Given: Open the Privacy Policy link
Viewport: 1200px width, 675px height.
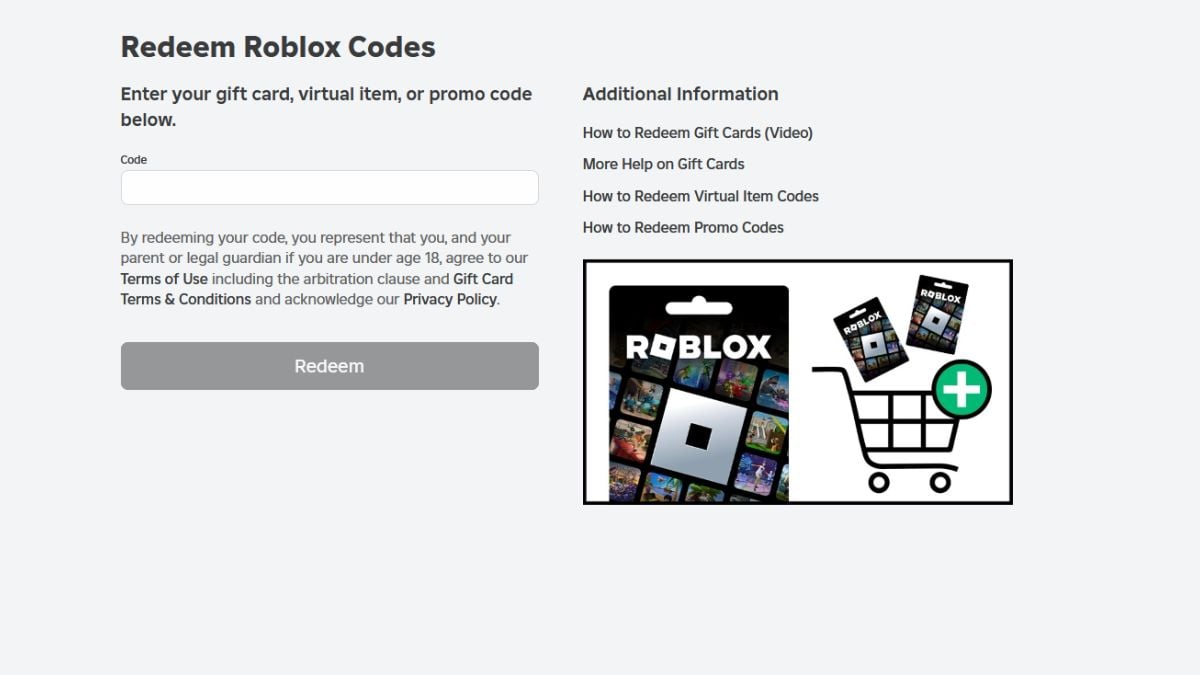Looking at the screenshot, I should tap(449, 299).
